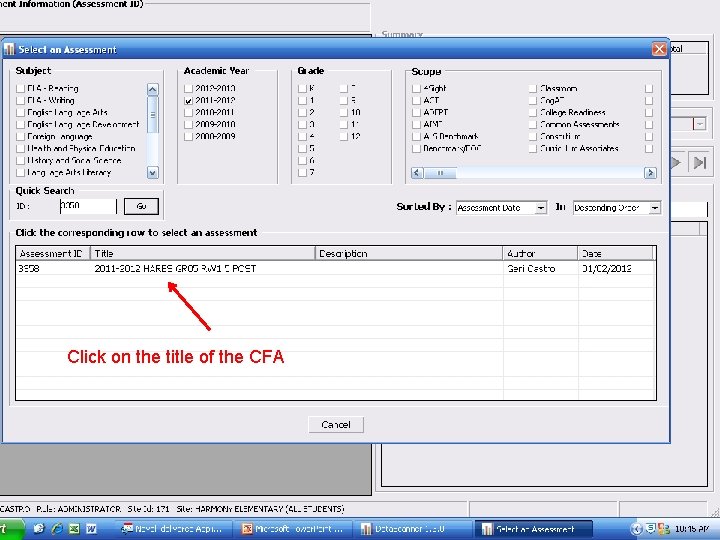Viewport: 720px width, 540px height.
Task: Launch Word from quick launch bar
Action: tap(91, 529)
